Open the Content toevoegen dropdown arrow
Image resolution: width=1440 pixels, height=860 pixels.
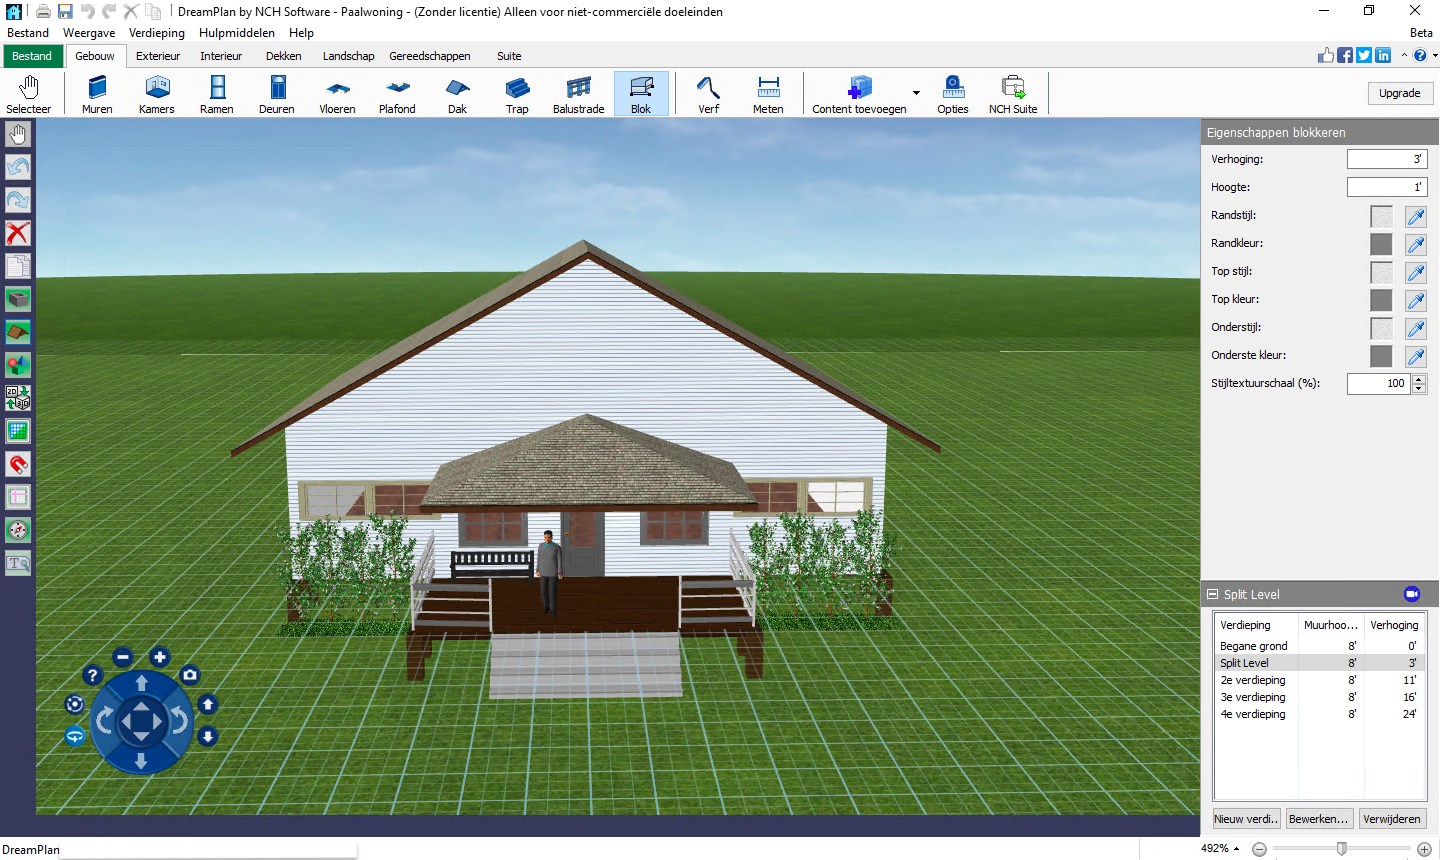coord(916,93)
